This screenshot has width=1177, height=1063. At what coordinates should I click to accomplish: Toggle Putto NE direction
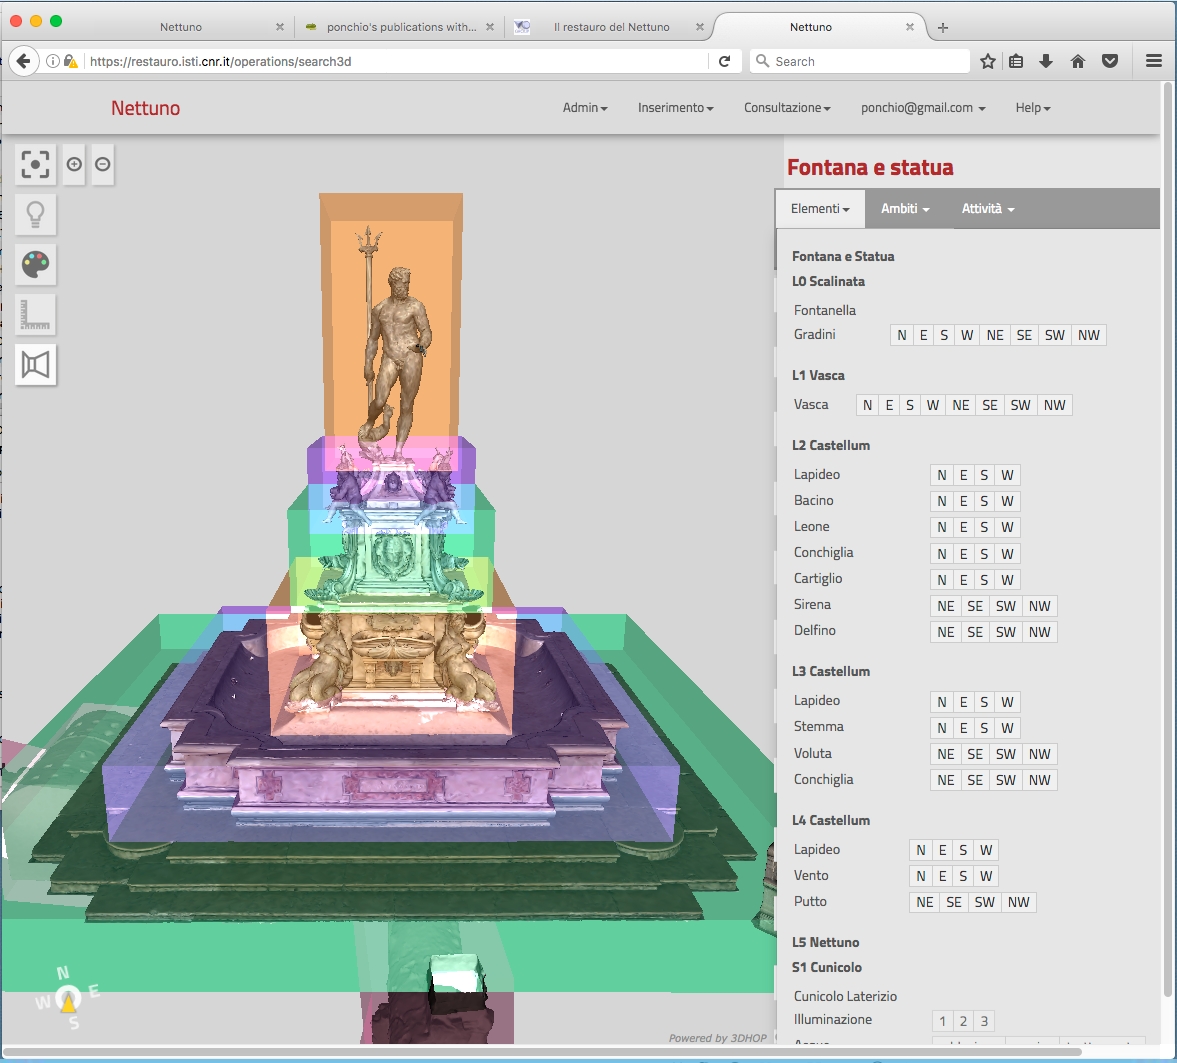pyautogui.click(x=925, y=902)
